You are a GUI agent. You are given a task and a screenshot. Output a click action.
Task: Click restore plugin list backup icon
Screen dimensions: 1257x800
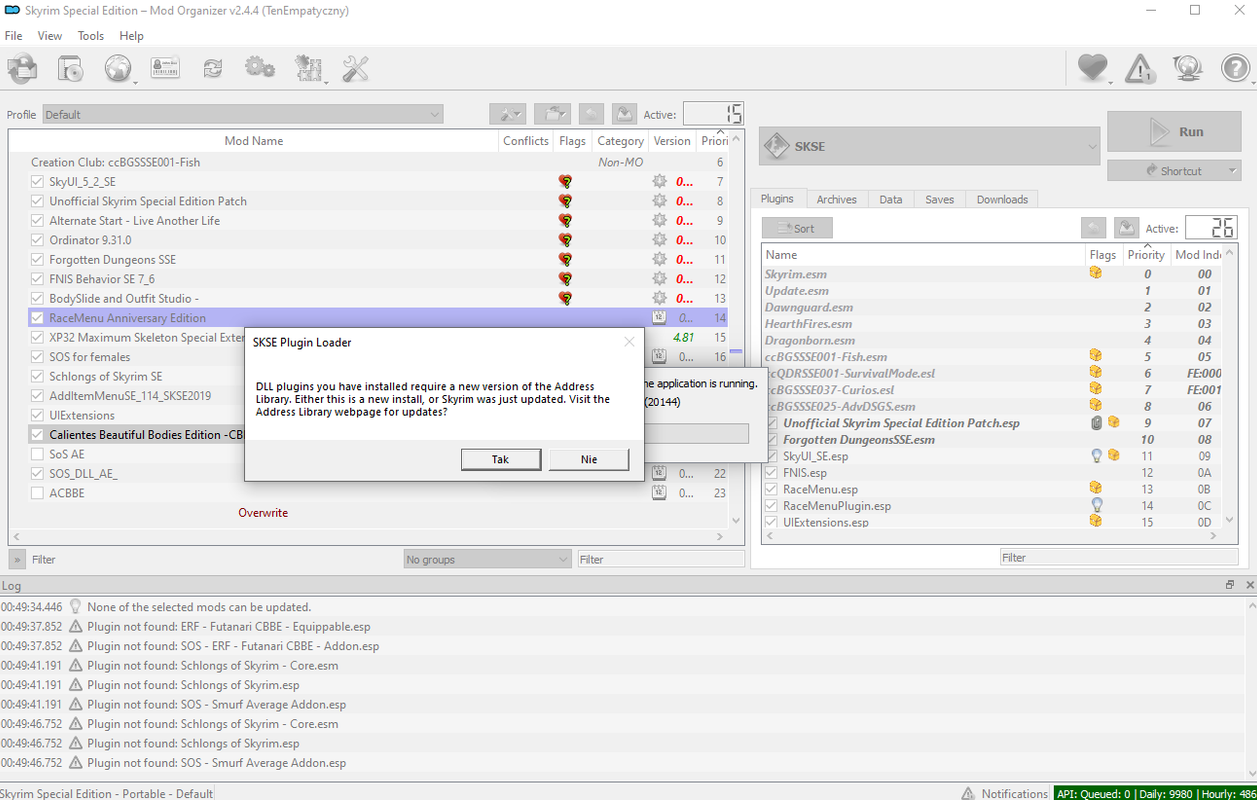(x=1093, y=228)
